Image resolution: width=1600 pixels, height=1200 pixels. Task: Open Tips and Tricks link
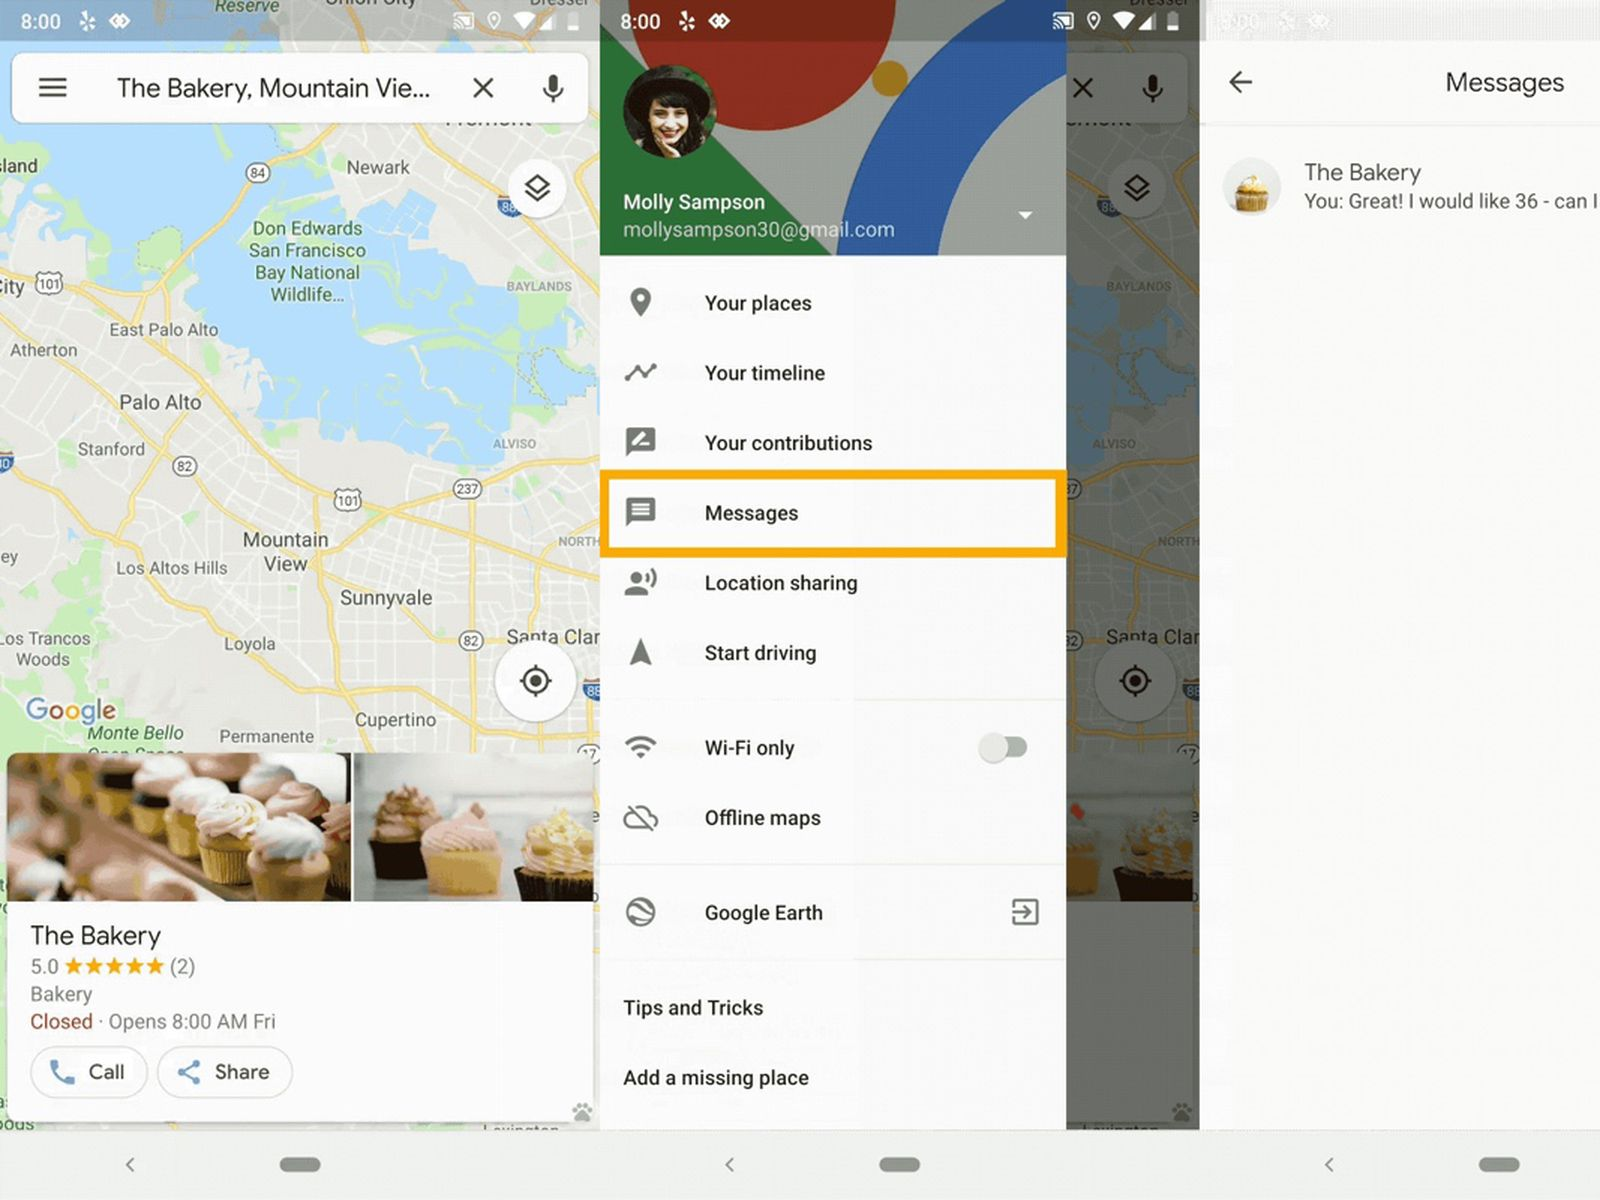[x=693, y=1008]
